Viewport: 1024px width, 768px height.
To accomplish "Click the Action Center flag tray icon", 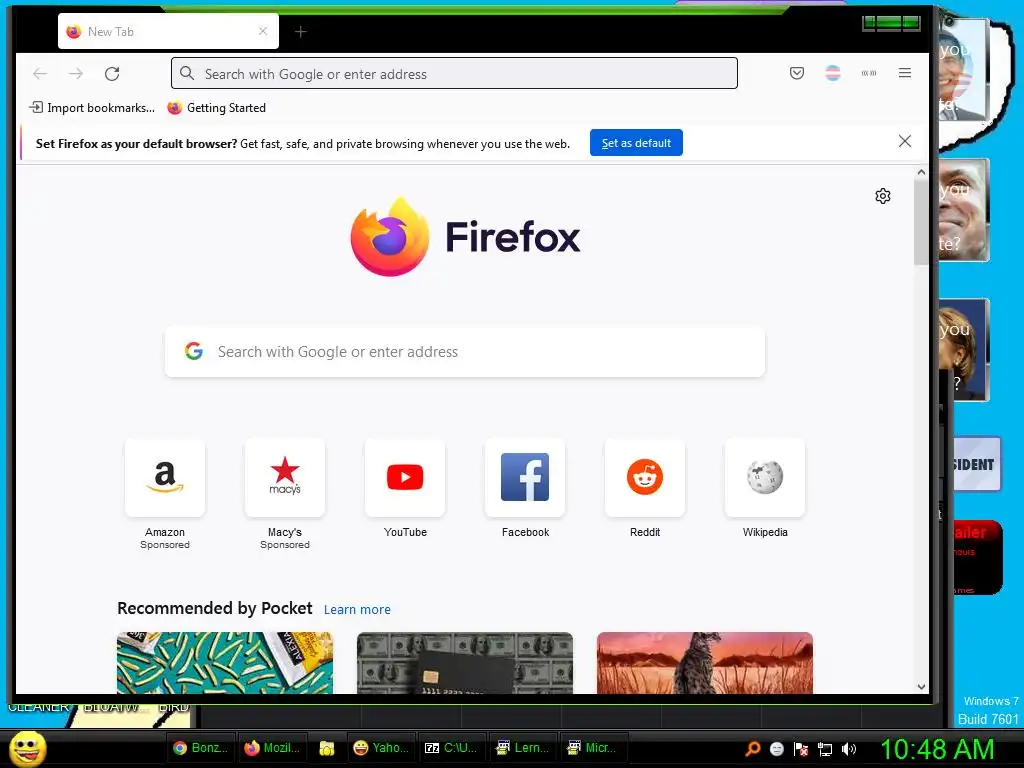I will (801, 748).
